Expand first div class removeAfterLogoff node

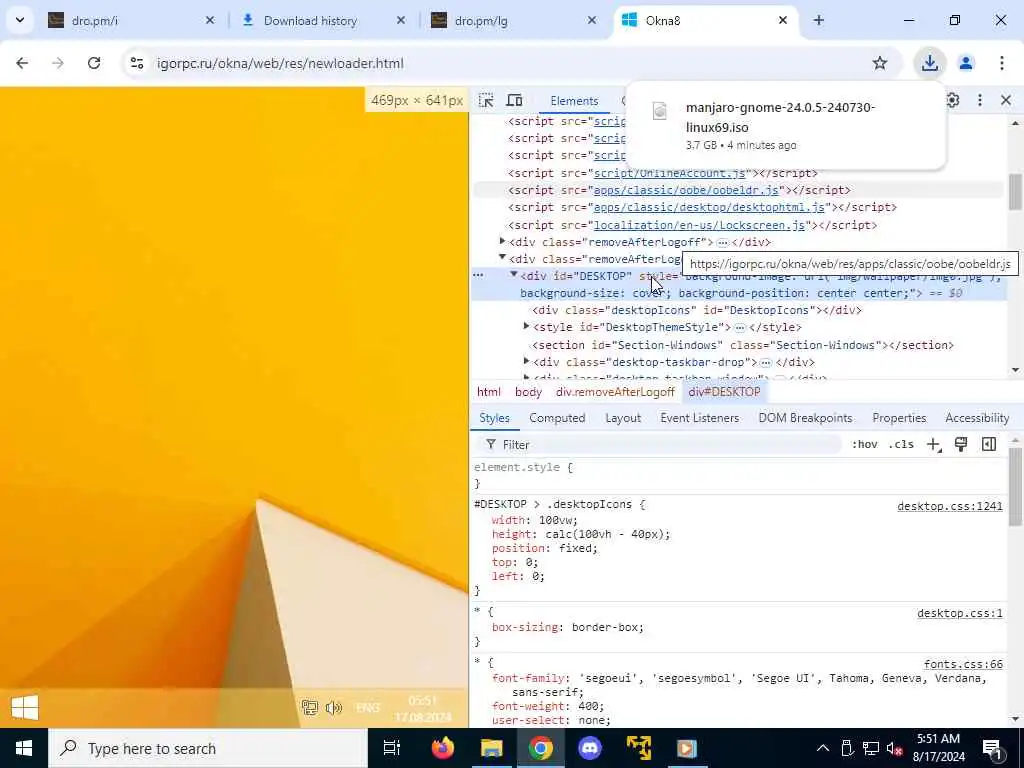(x=502, y=242)
